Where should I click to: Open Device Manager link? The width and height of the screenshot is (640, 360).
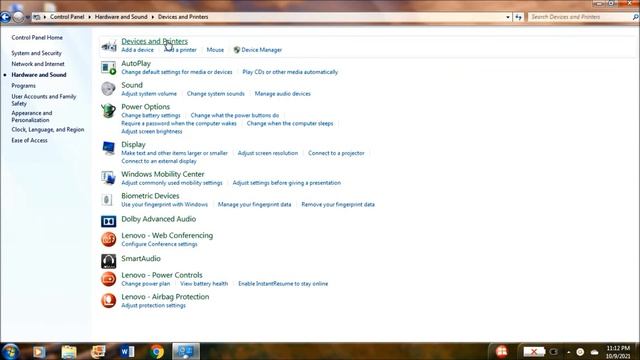(262, 50)
